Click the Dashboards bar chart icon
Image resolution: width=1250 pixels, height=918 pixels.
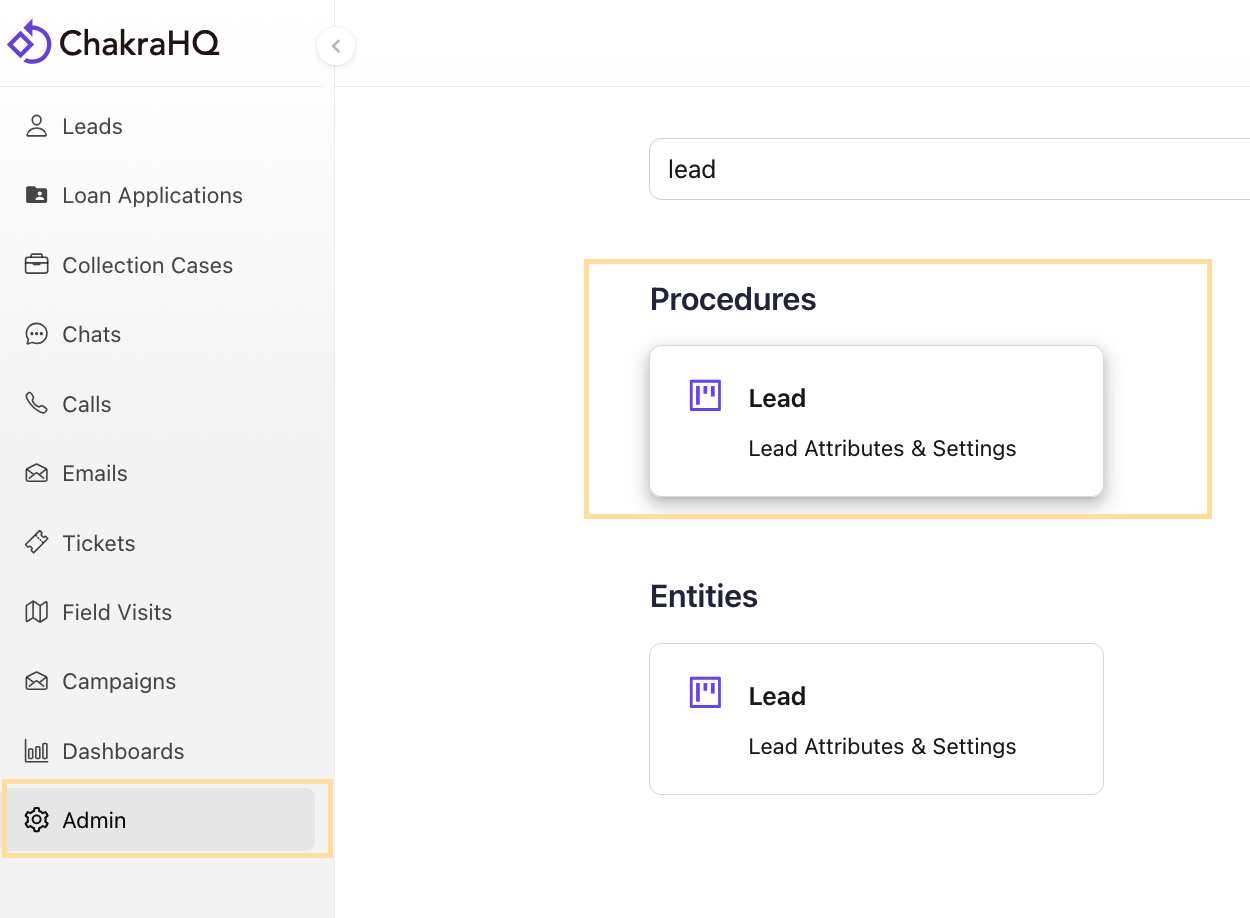37,751
